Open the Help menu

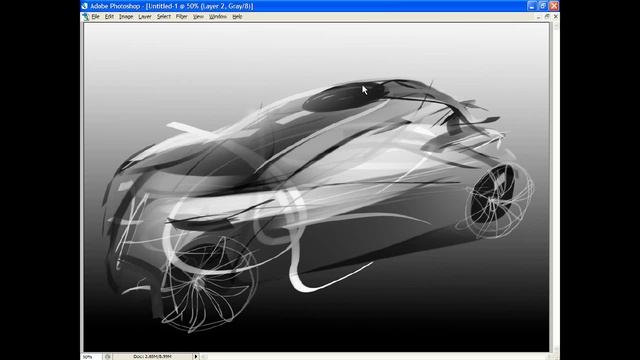[237, 17]
